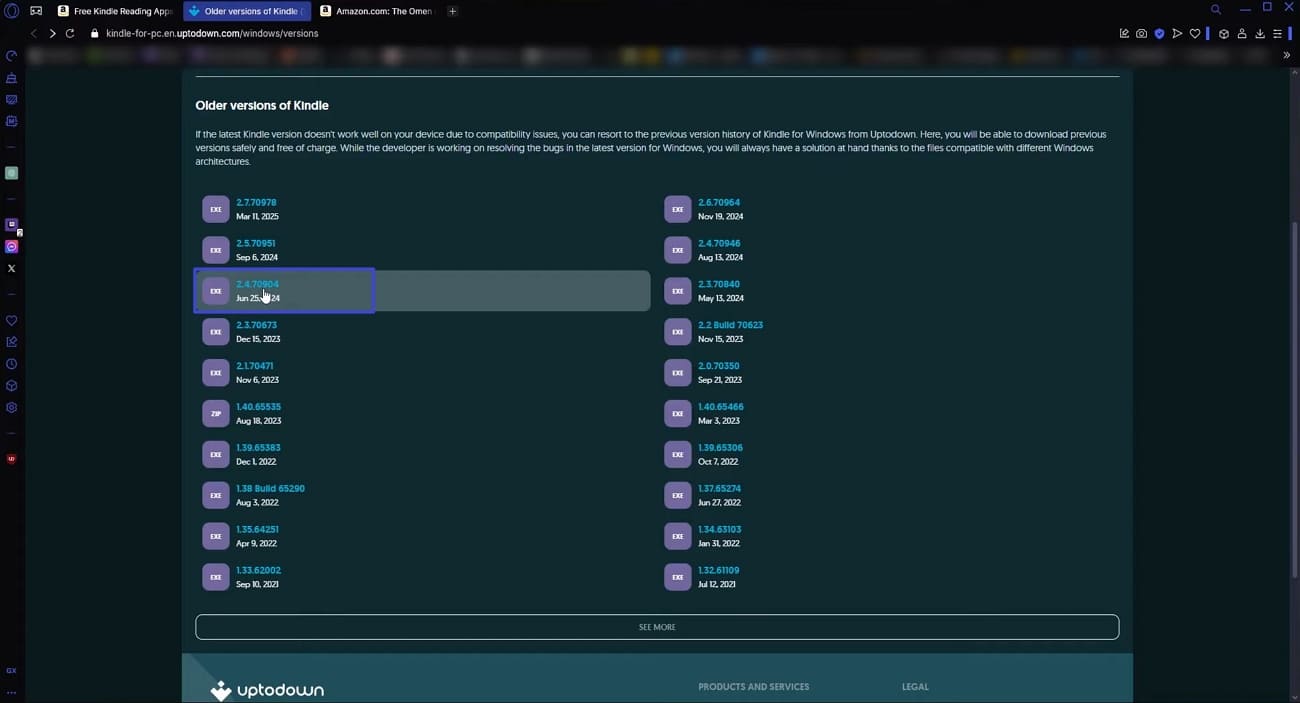Open sidebar three-dots setup menu
Image resolution: width=1300 pixels, height=703 pixels.
click(11, 692)
